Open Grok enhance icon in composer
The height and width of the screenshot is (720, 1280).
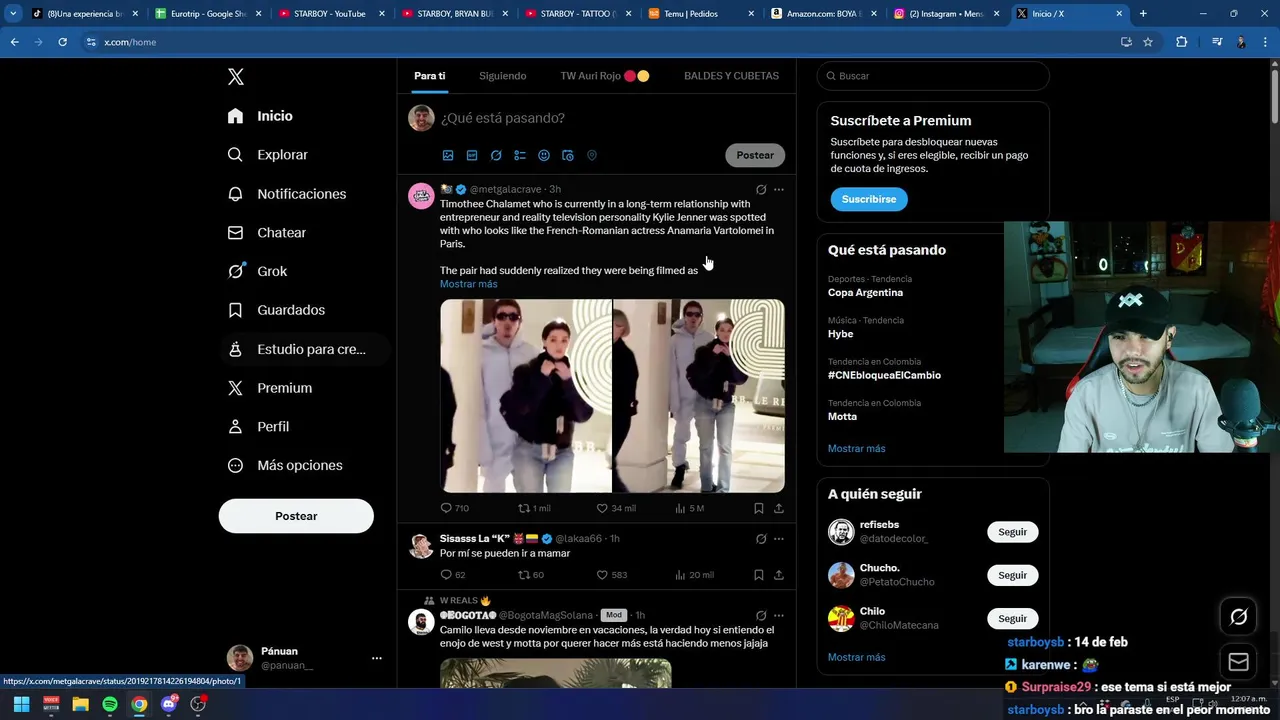(x=496, y=155)
